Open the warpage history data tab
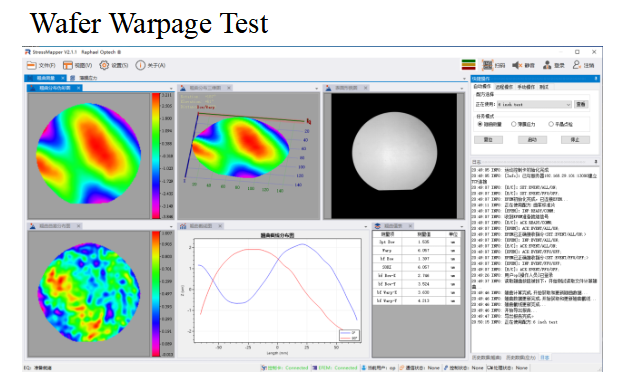 [x=487, y=357]
